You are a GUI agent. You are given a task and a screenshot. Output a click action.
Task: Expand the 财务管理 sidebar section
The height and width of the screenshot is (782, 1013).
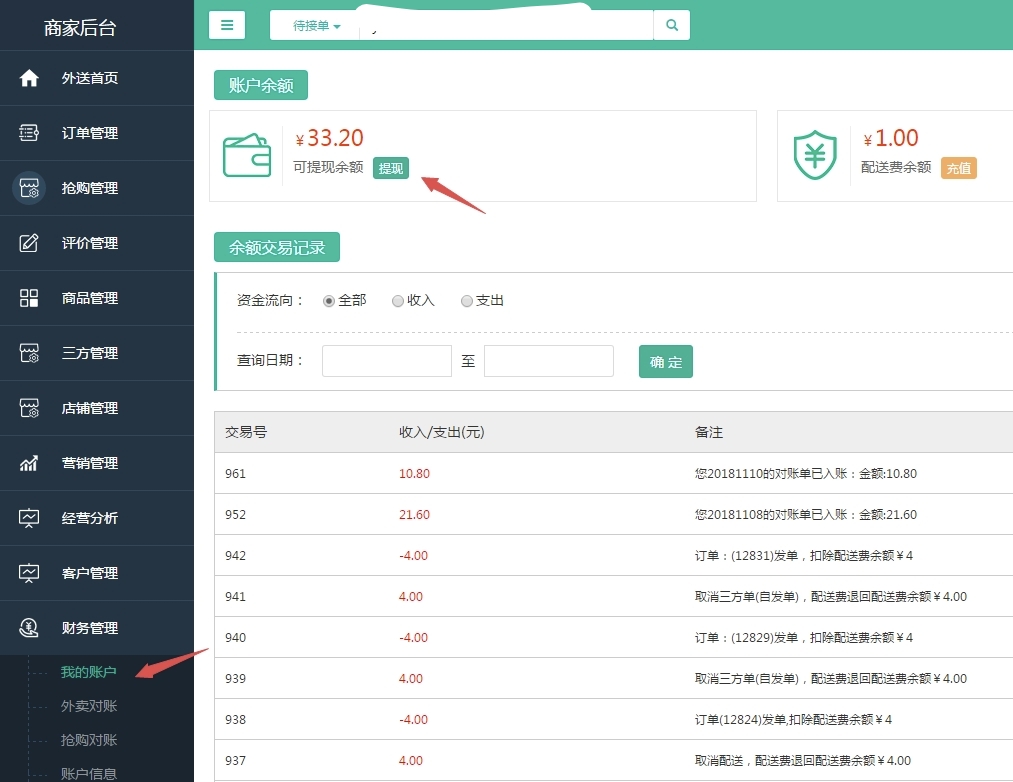(x=90, y=628)
